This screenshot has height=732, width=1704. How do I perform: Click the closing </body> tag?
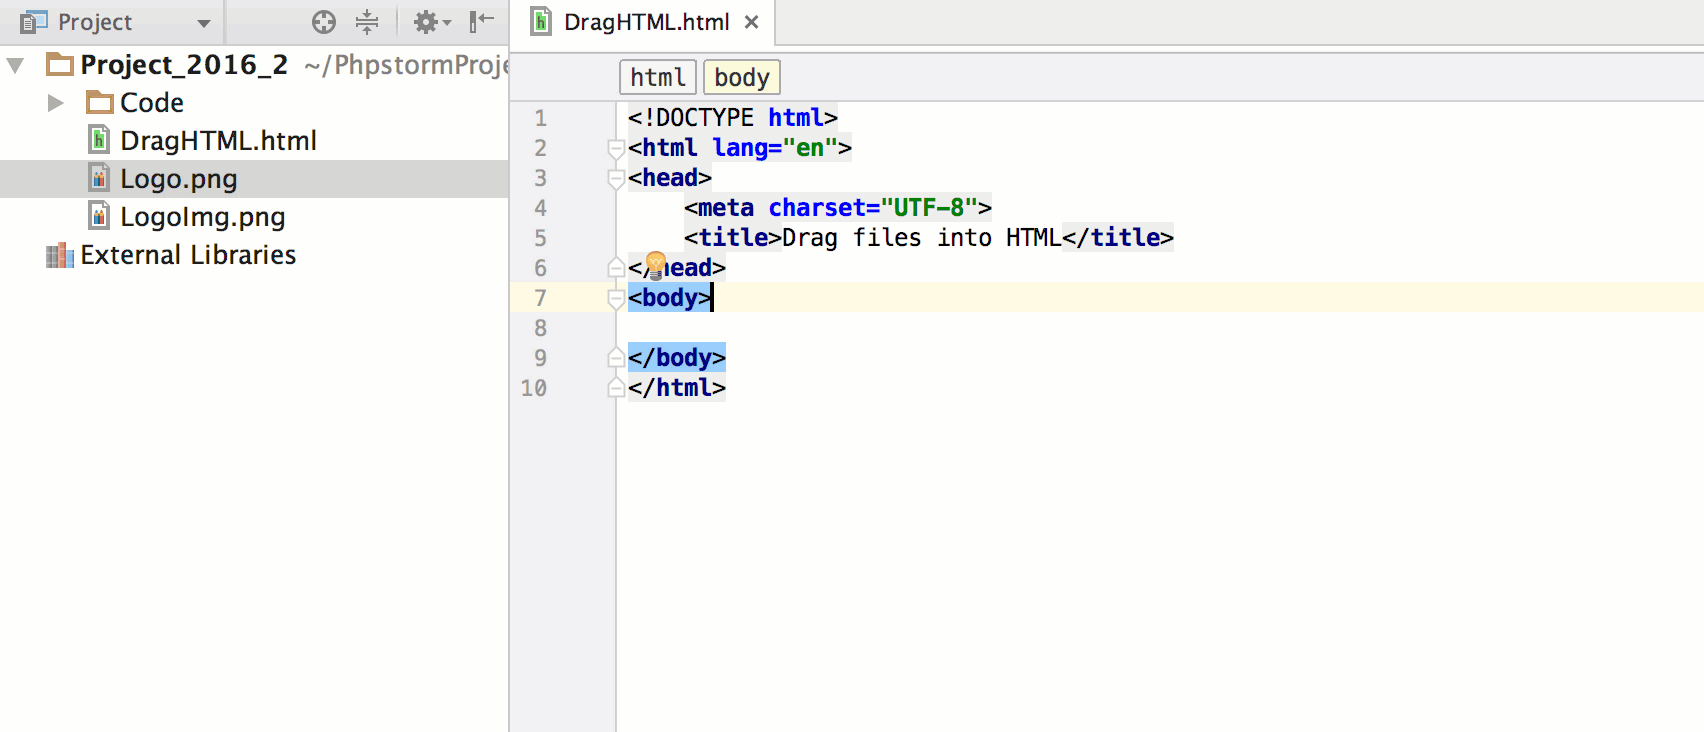[677, 358]
